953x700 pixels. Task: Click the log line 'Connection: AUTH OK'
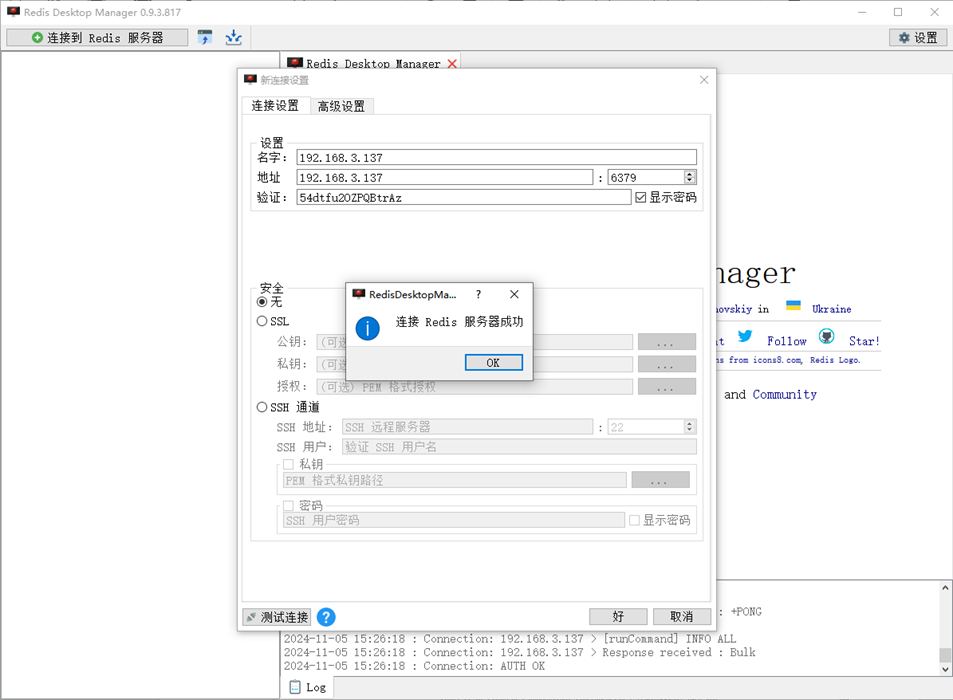(484, 666)
